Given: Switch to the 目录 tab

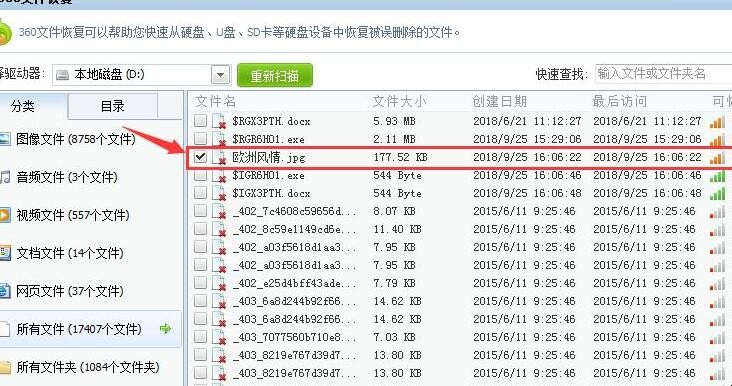Looking at the screenshot, I should [113, 106].
